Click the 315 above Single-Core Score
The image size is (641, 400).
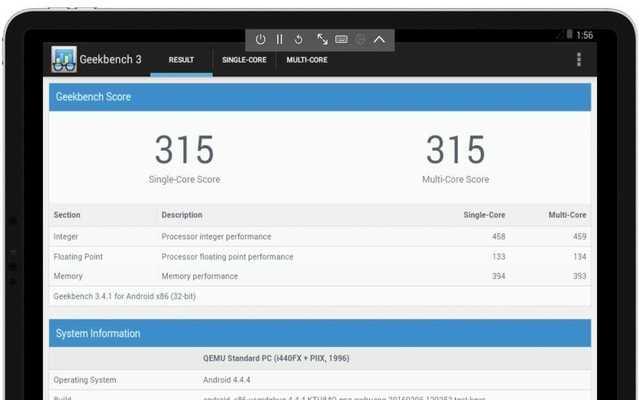[184, 150]
